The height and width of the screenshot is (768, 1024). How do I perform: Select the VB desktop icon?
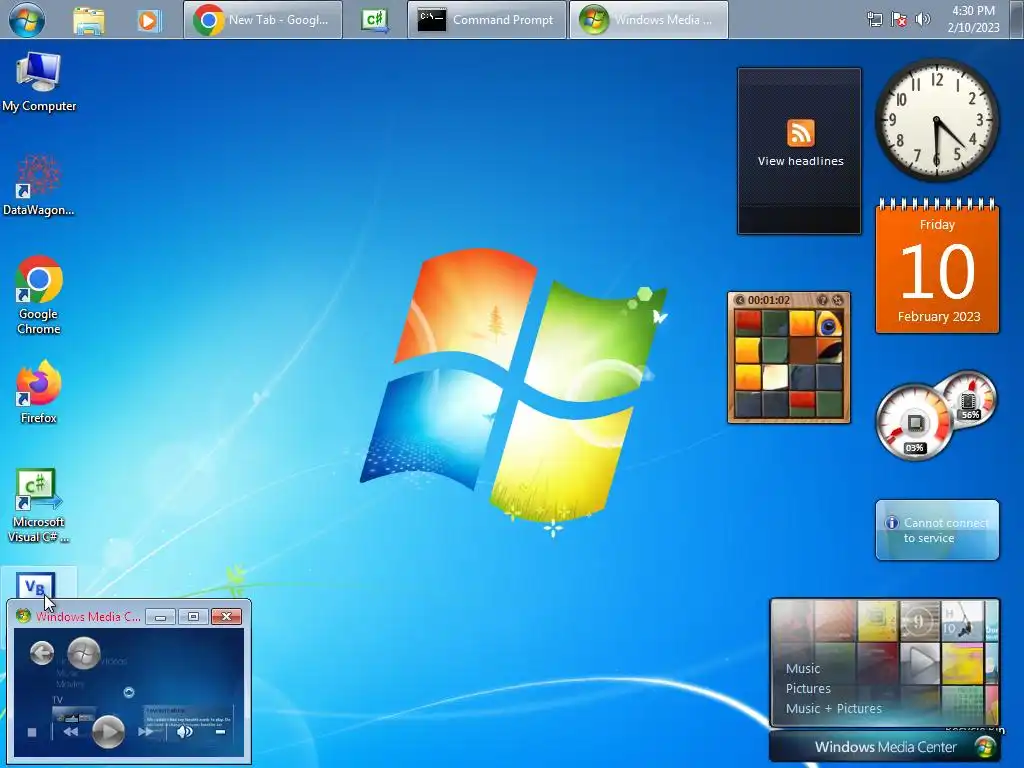click(36, 584)
